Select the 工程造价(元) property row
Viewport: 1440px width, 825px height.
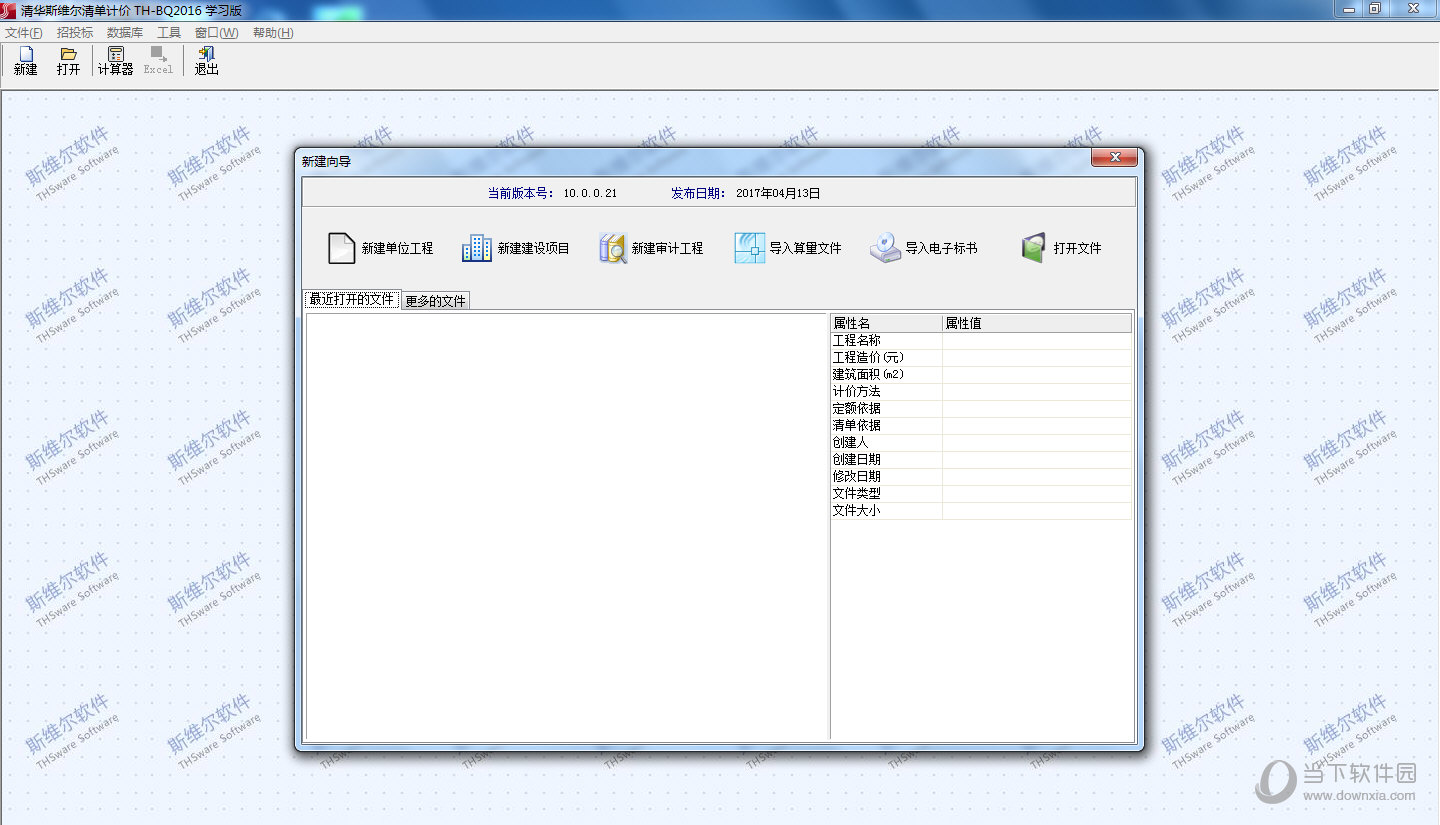click(x=981, y=357)
